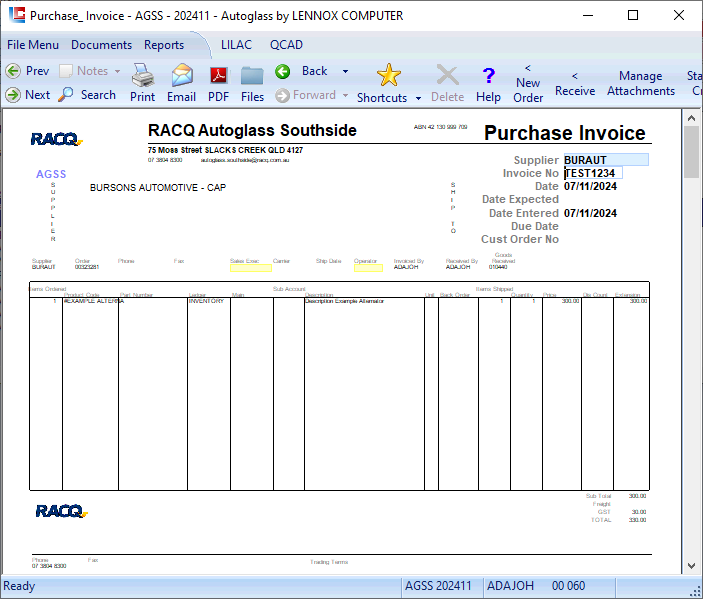Click the Prev green arrow icon
The width and height of the screenshot is (703, 599).
13,71
